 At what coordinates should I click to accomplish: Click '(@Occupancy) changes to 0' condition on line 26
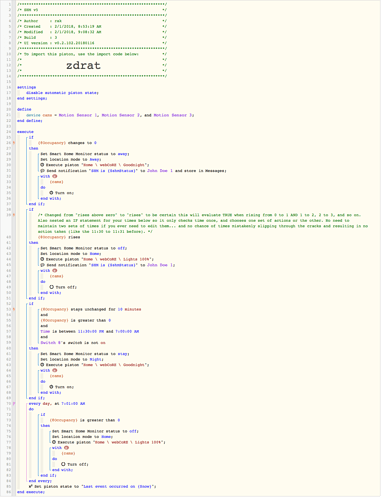pyautogui.click(x=67, y=143)
